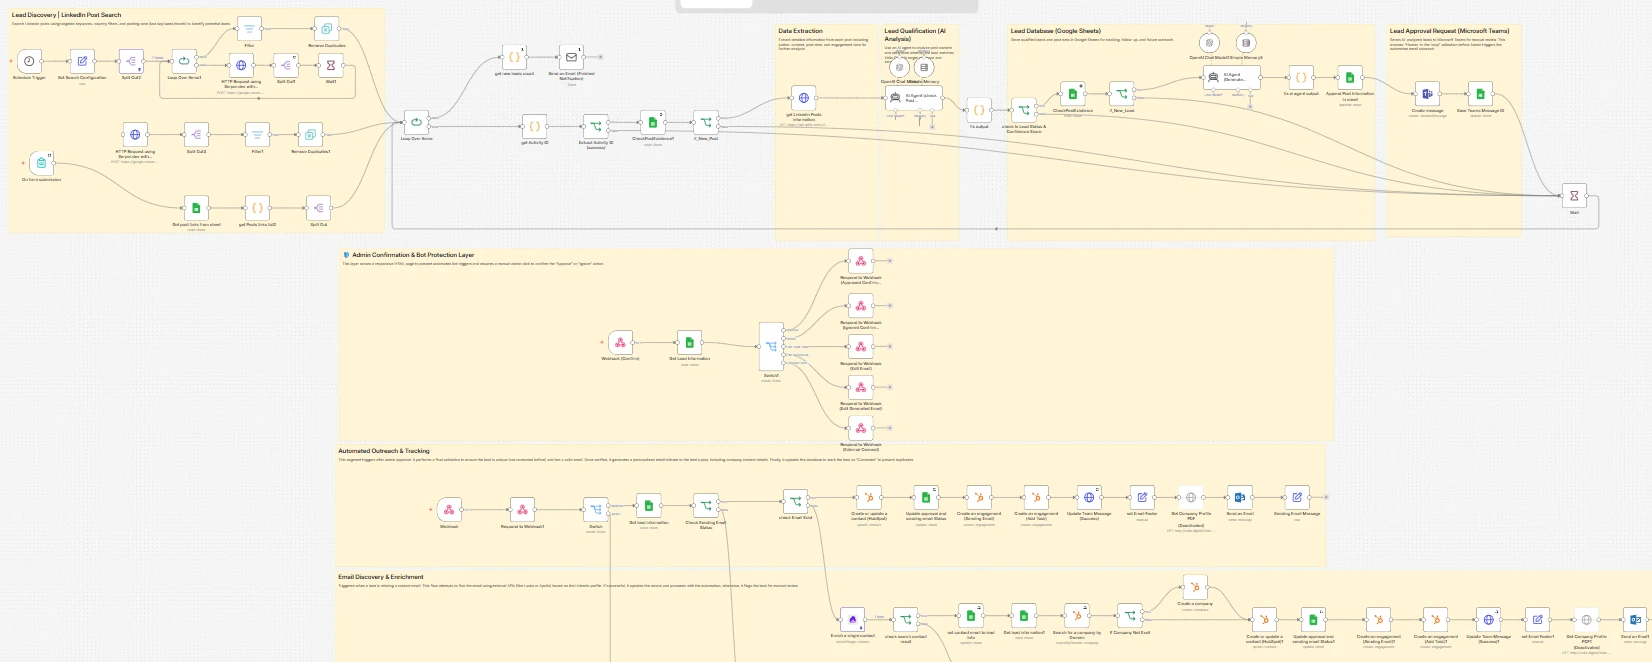This screenshot has width=1652, height=662.
Task: Click the Loop Over Items1 node
Action: [x=184, y=62]
